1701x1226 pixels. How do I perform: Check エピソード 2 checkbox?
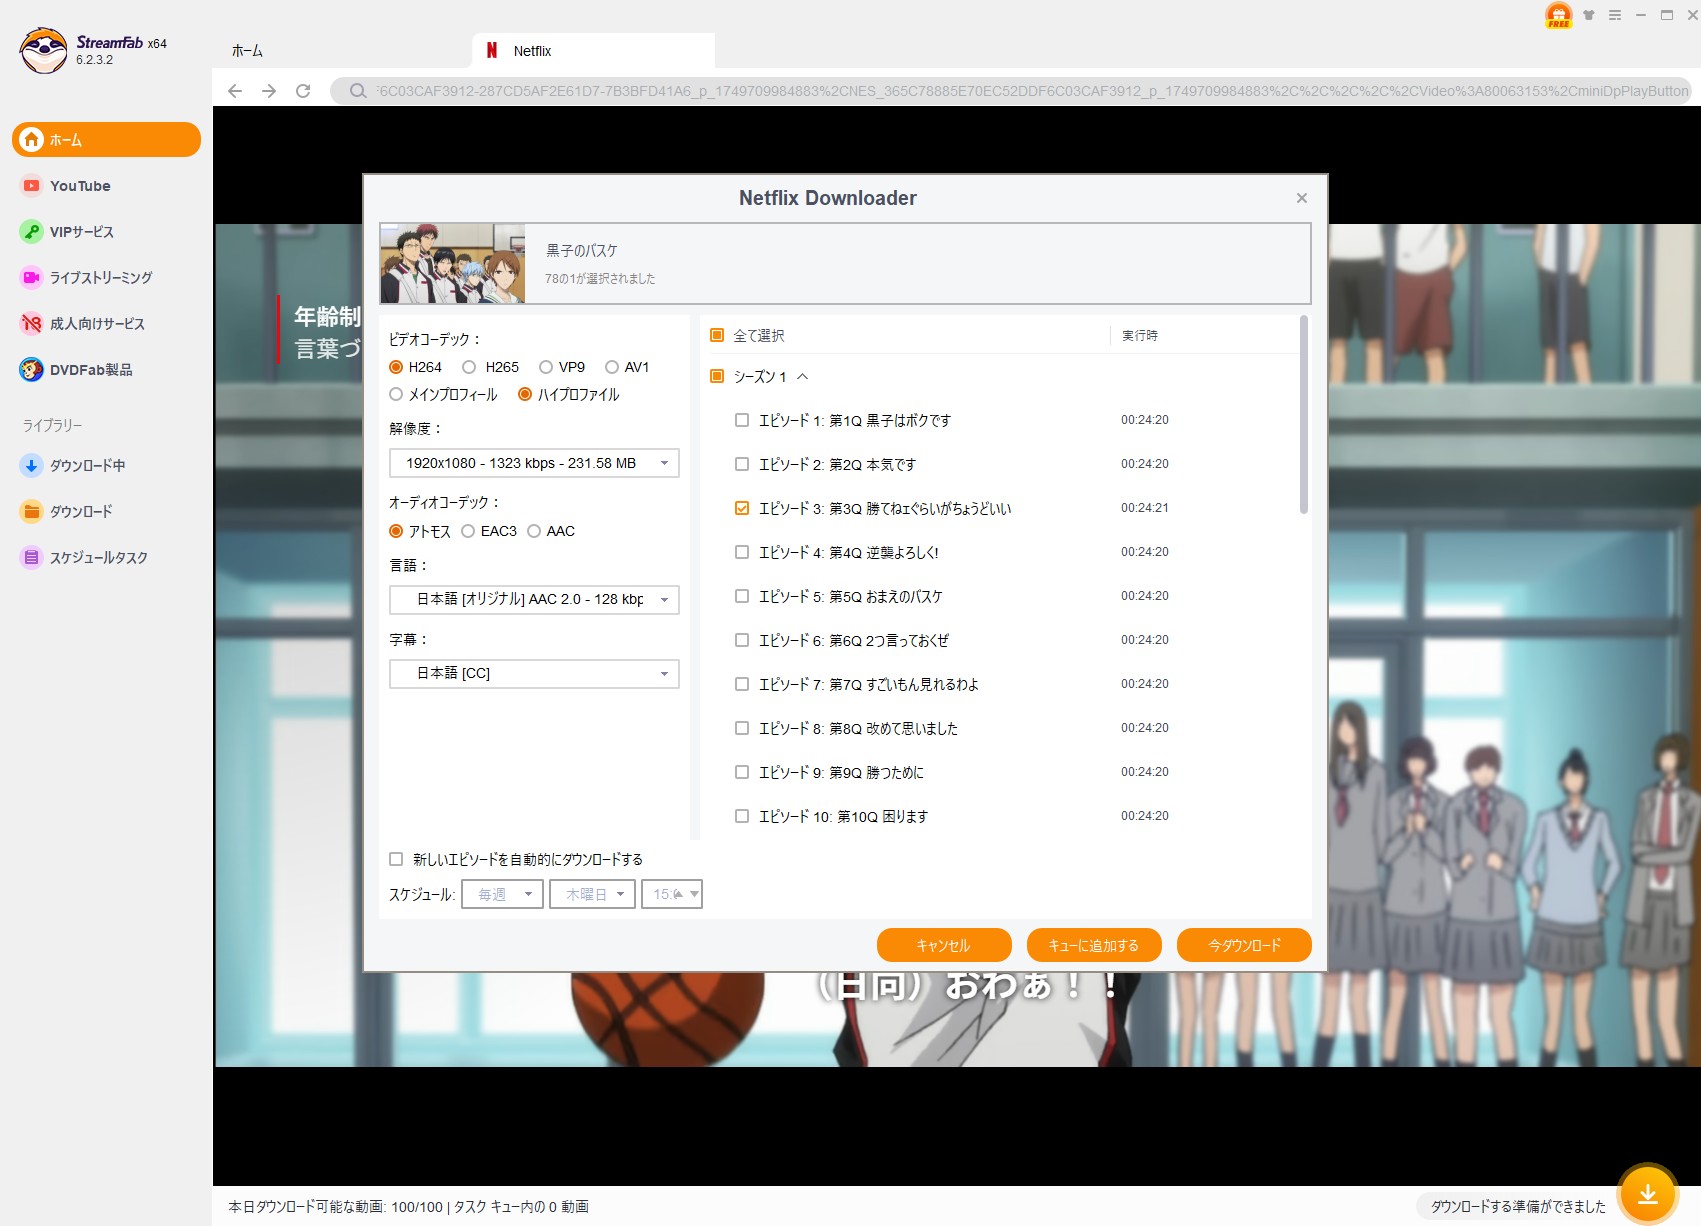pyautogui.click(x=742, y=464)
